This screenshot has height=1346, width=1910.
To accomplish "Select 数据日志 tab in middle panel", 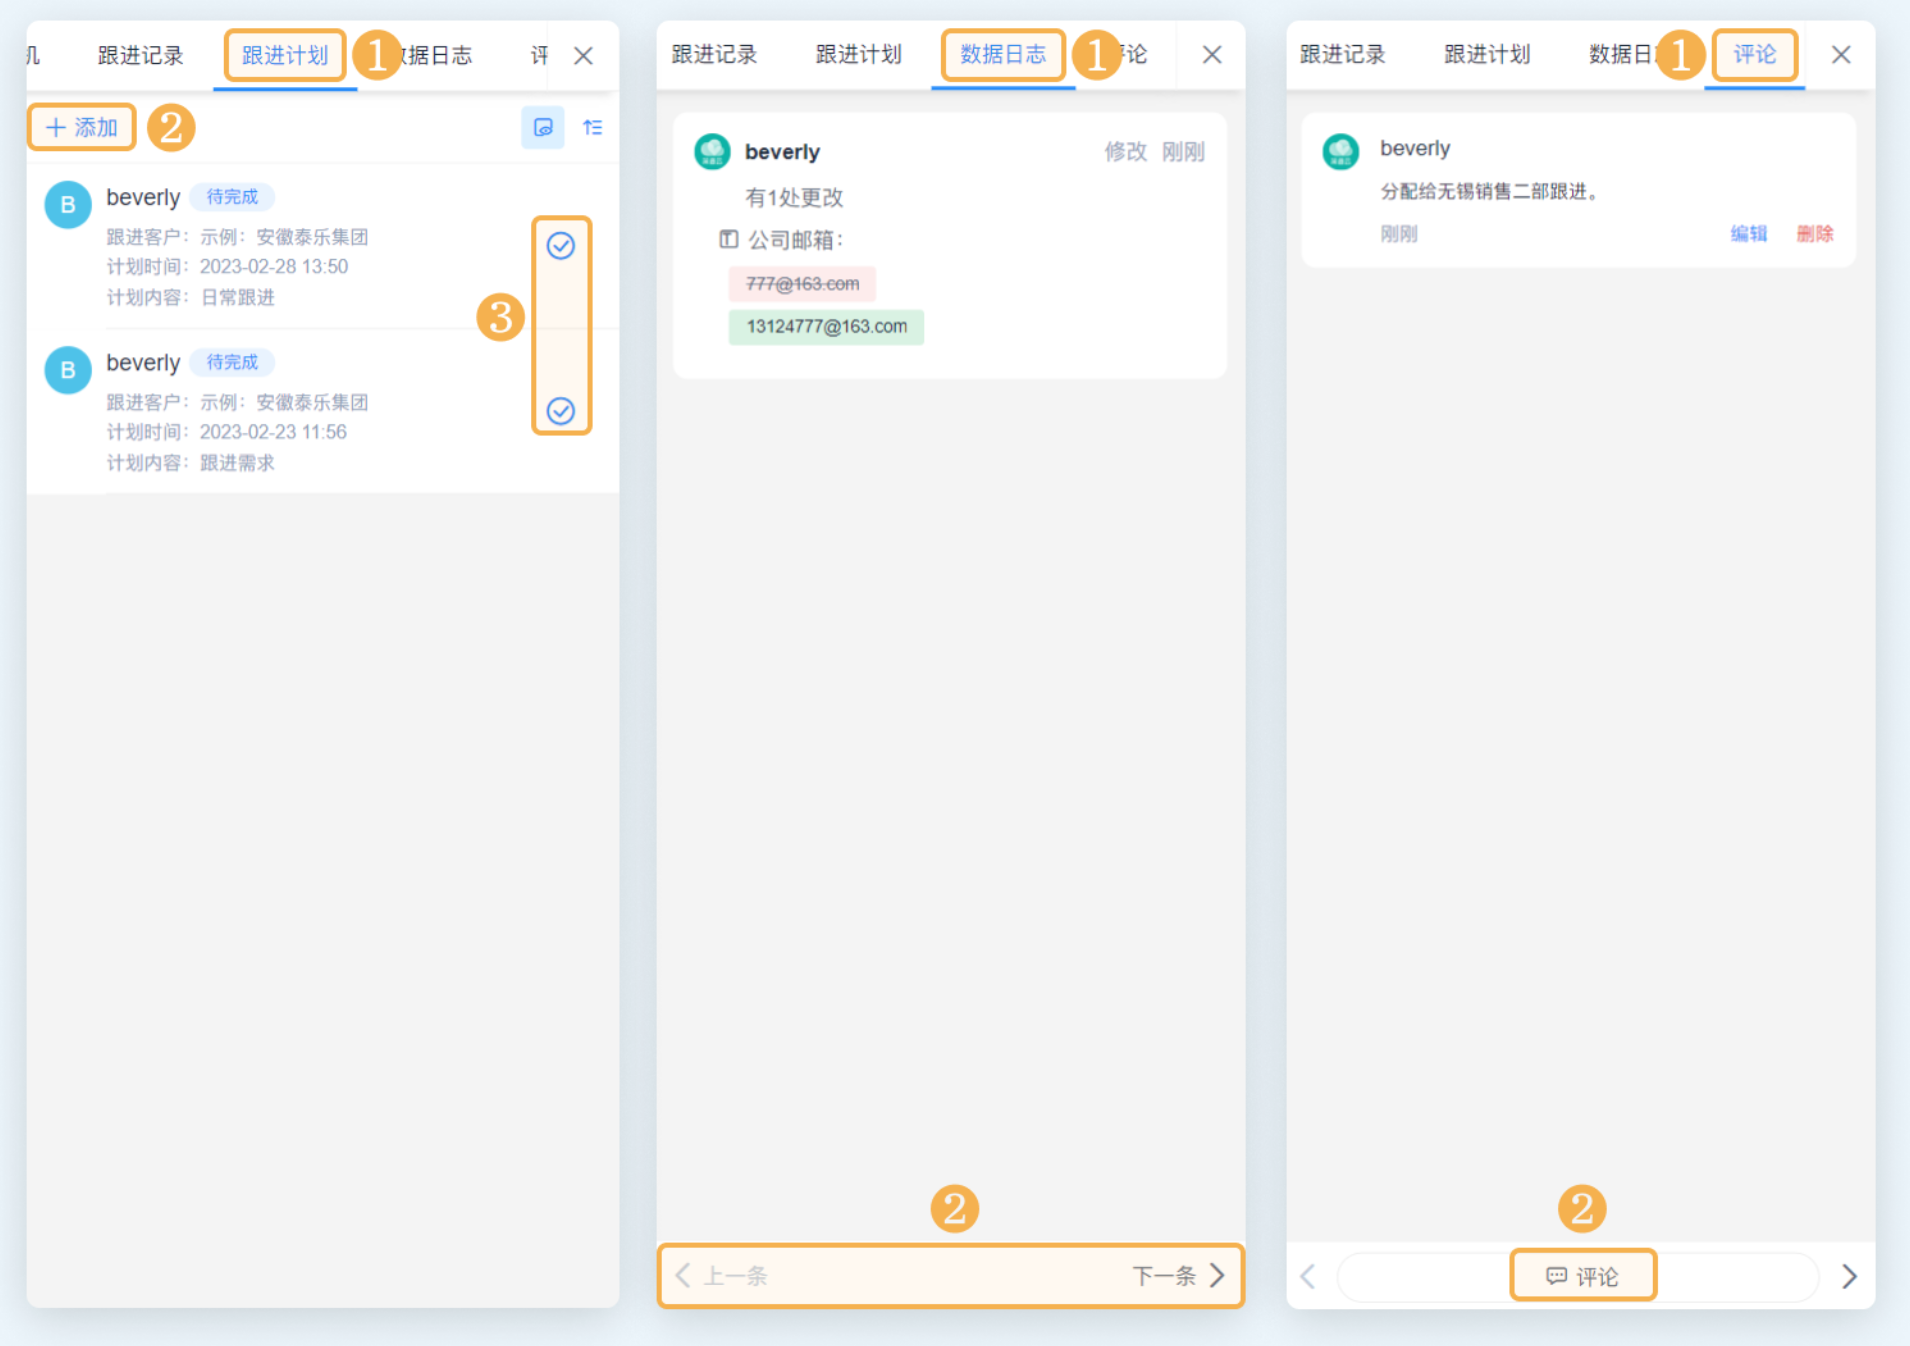I will 1003,54.
